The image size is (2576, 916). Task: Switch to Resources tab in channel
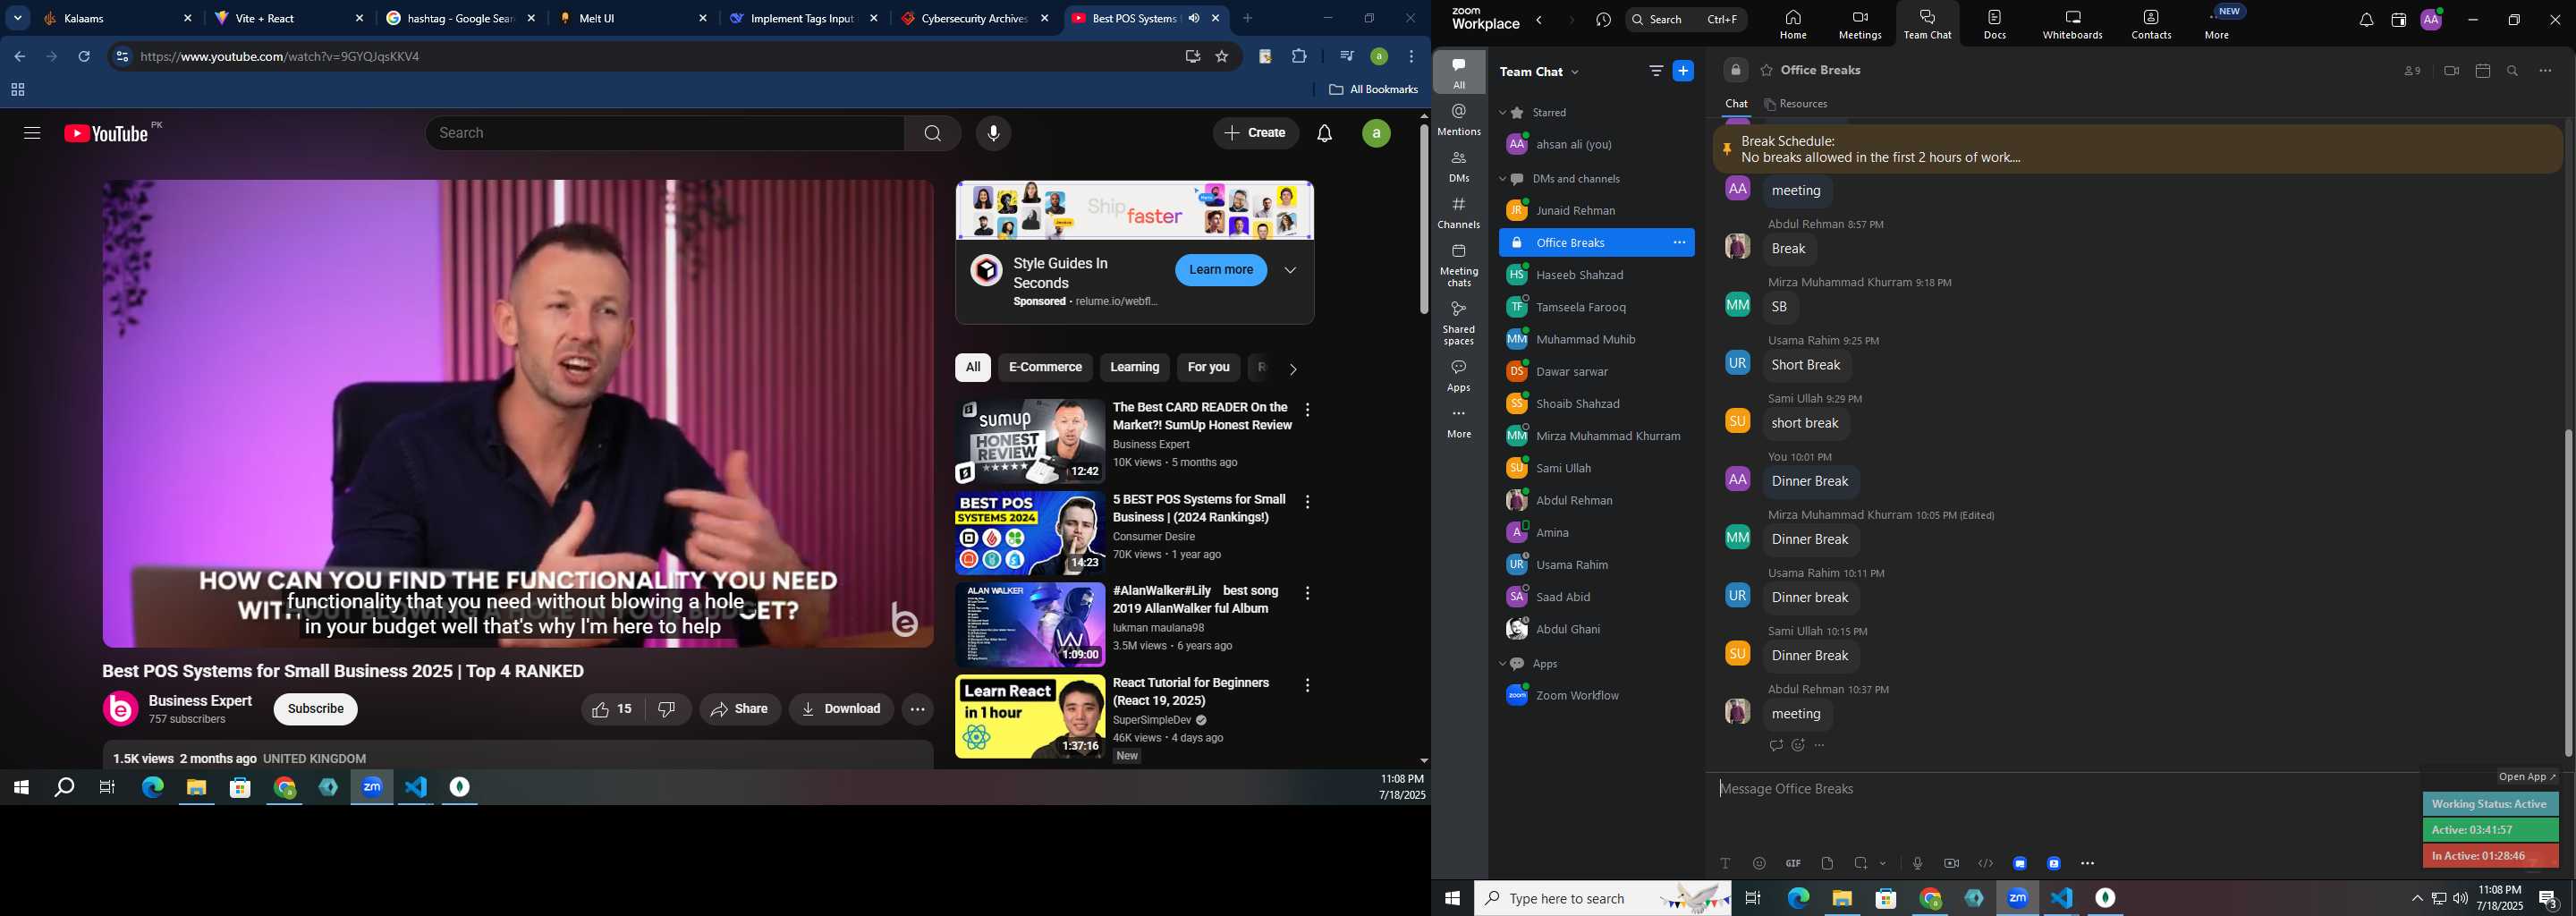[x=1796, y=104]
